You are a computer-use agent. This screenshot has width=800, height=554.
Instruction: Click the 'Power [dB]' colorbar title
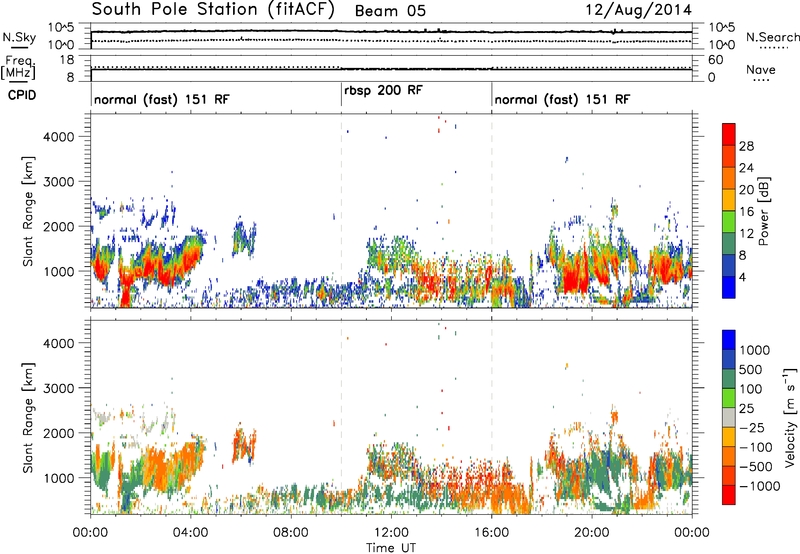click(x=764, y=211)
